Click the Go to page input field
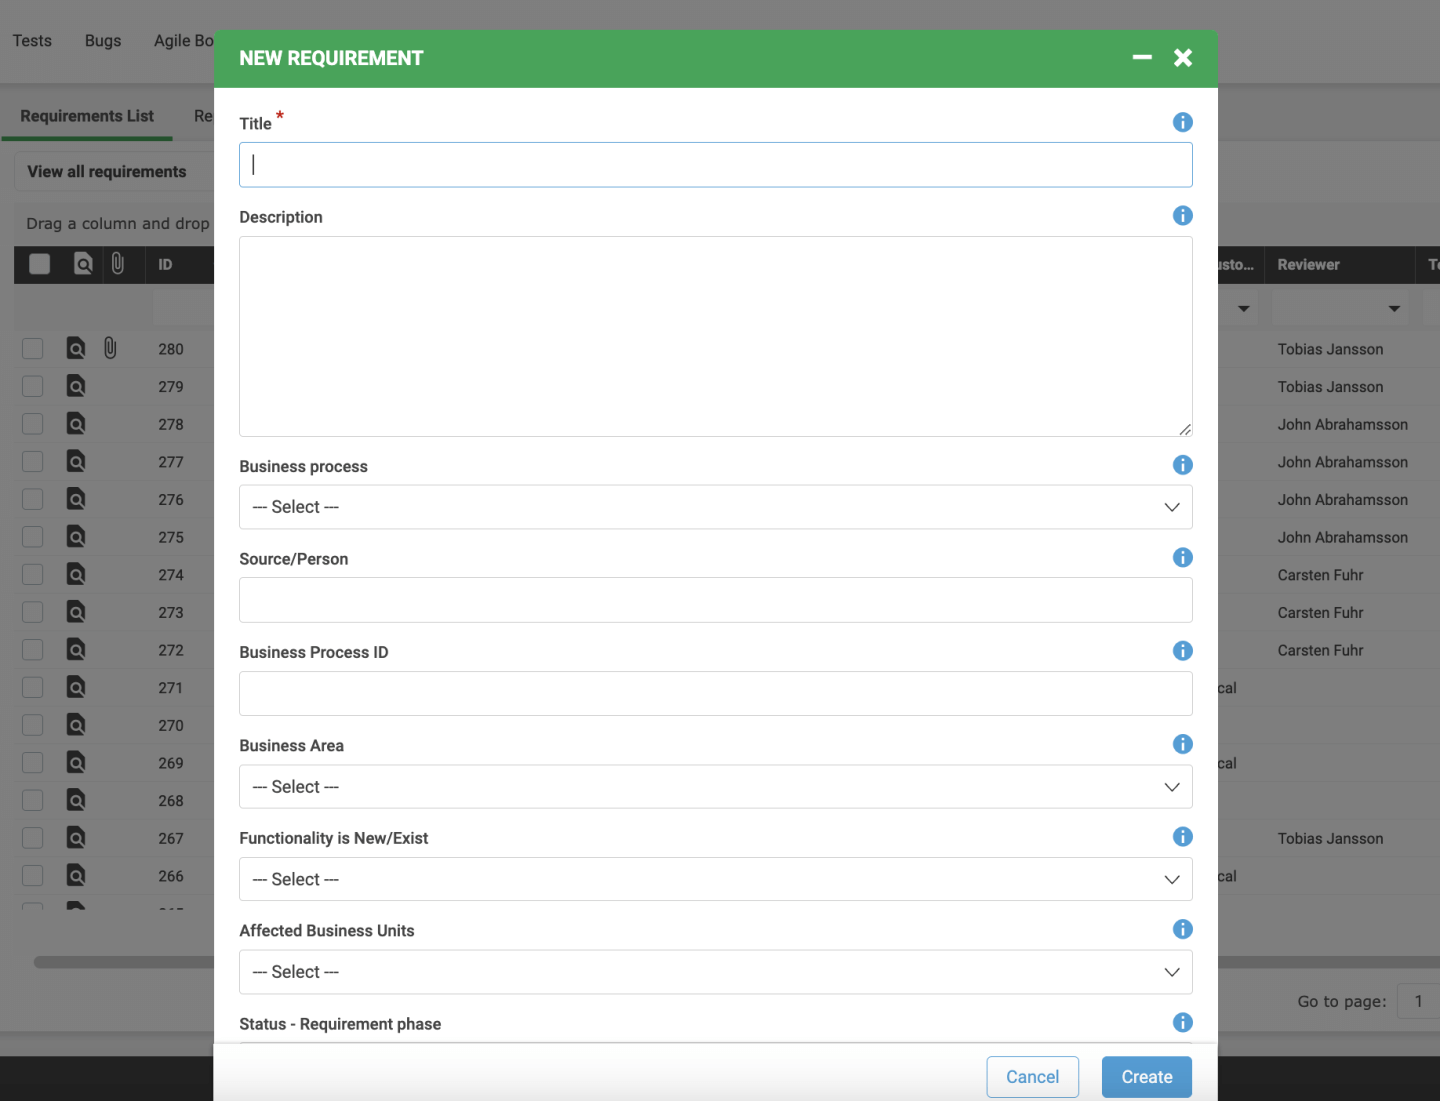Viewport: 1440px width, 1101px height. [1420, 1001]
